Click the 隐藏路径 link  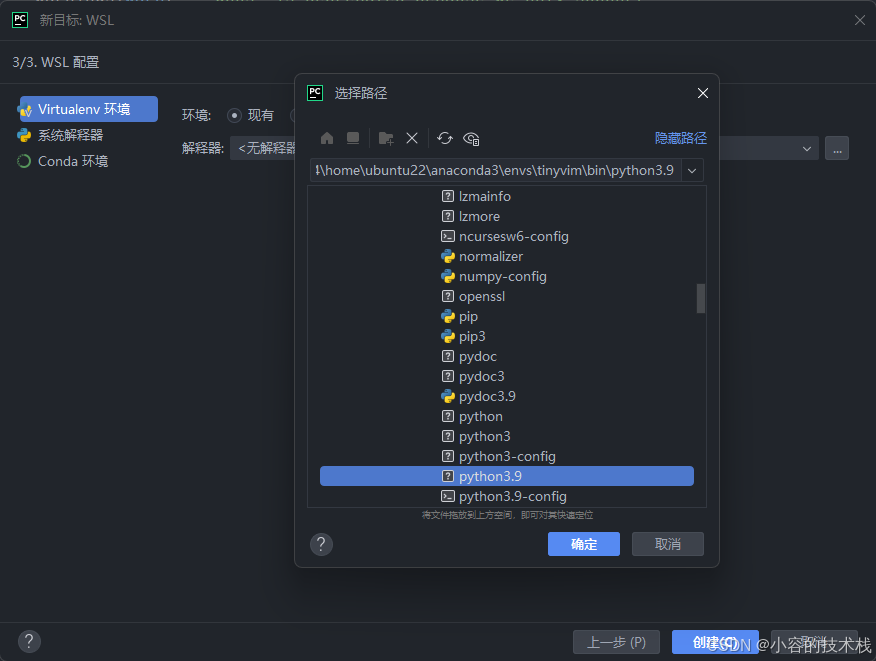[x=680, y=138]
